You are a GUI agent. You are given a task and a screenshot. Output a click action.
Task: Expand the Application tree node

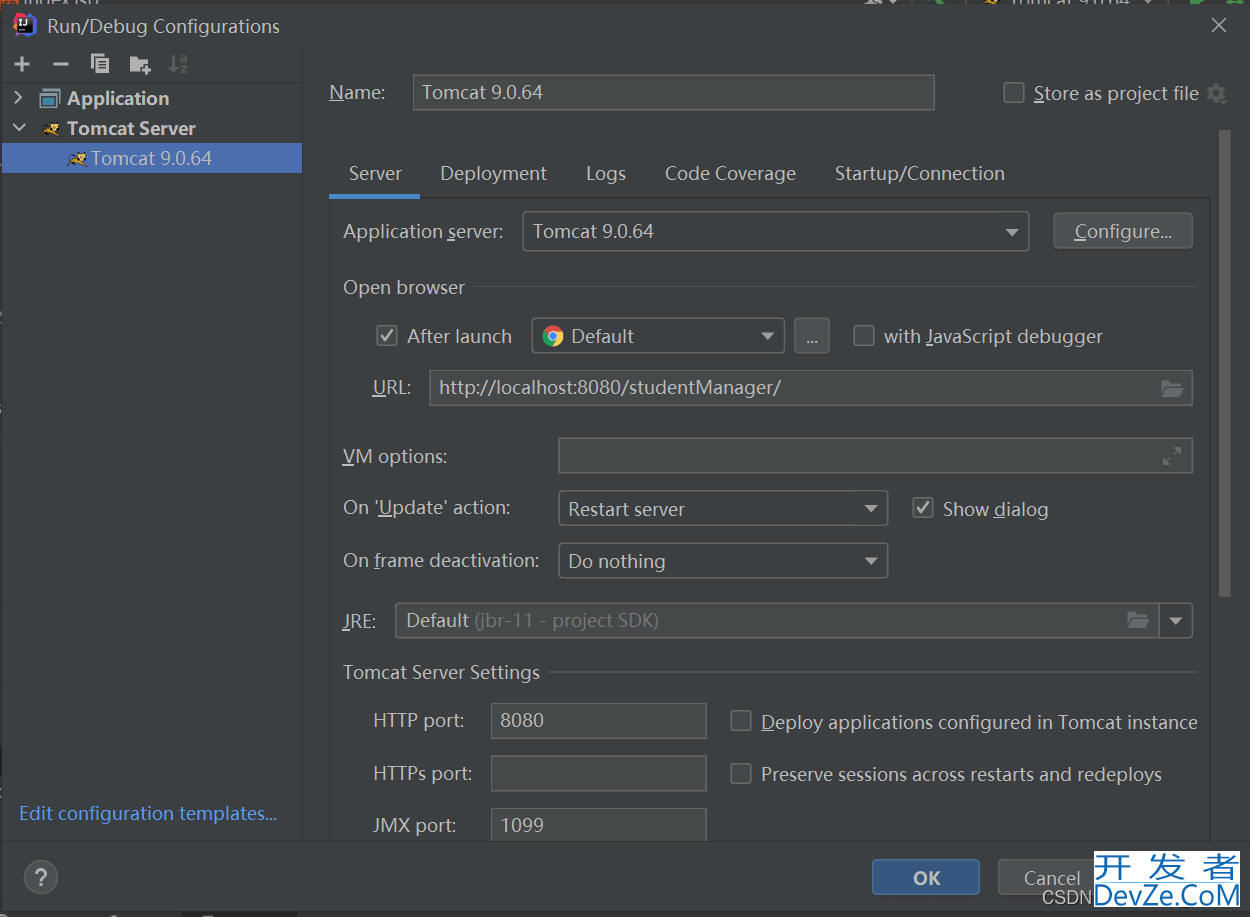pos(18,98)
